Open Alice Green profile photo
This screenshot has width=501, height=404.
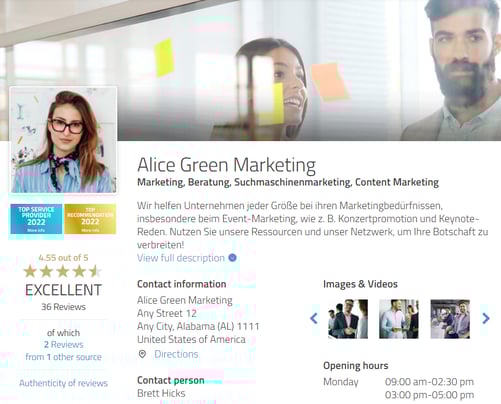[64, 140]
